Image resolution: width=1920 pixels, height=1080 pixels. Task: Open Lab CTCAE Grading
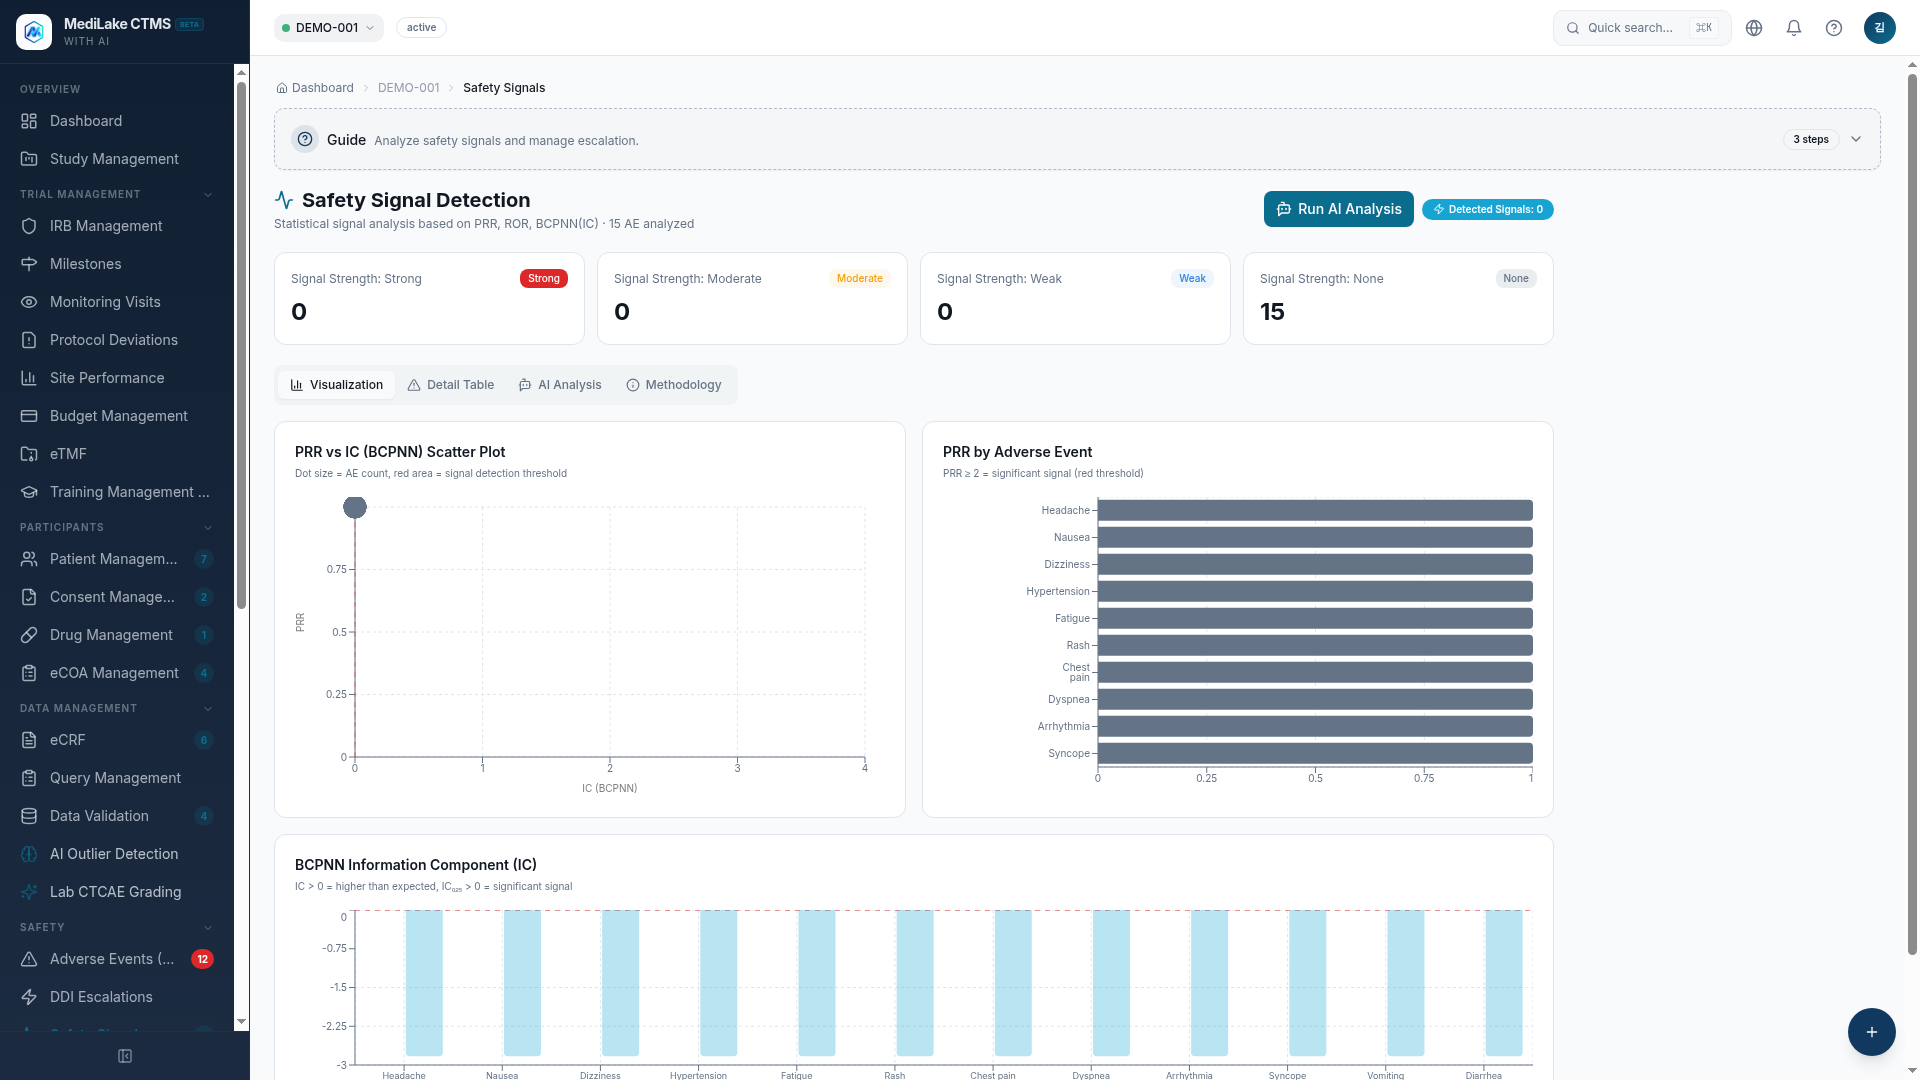117,892
